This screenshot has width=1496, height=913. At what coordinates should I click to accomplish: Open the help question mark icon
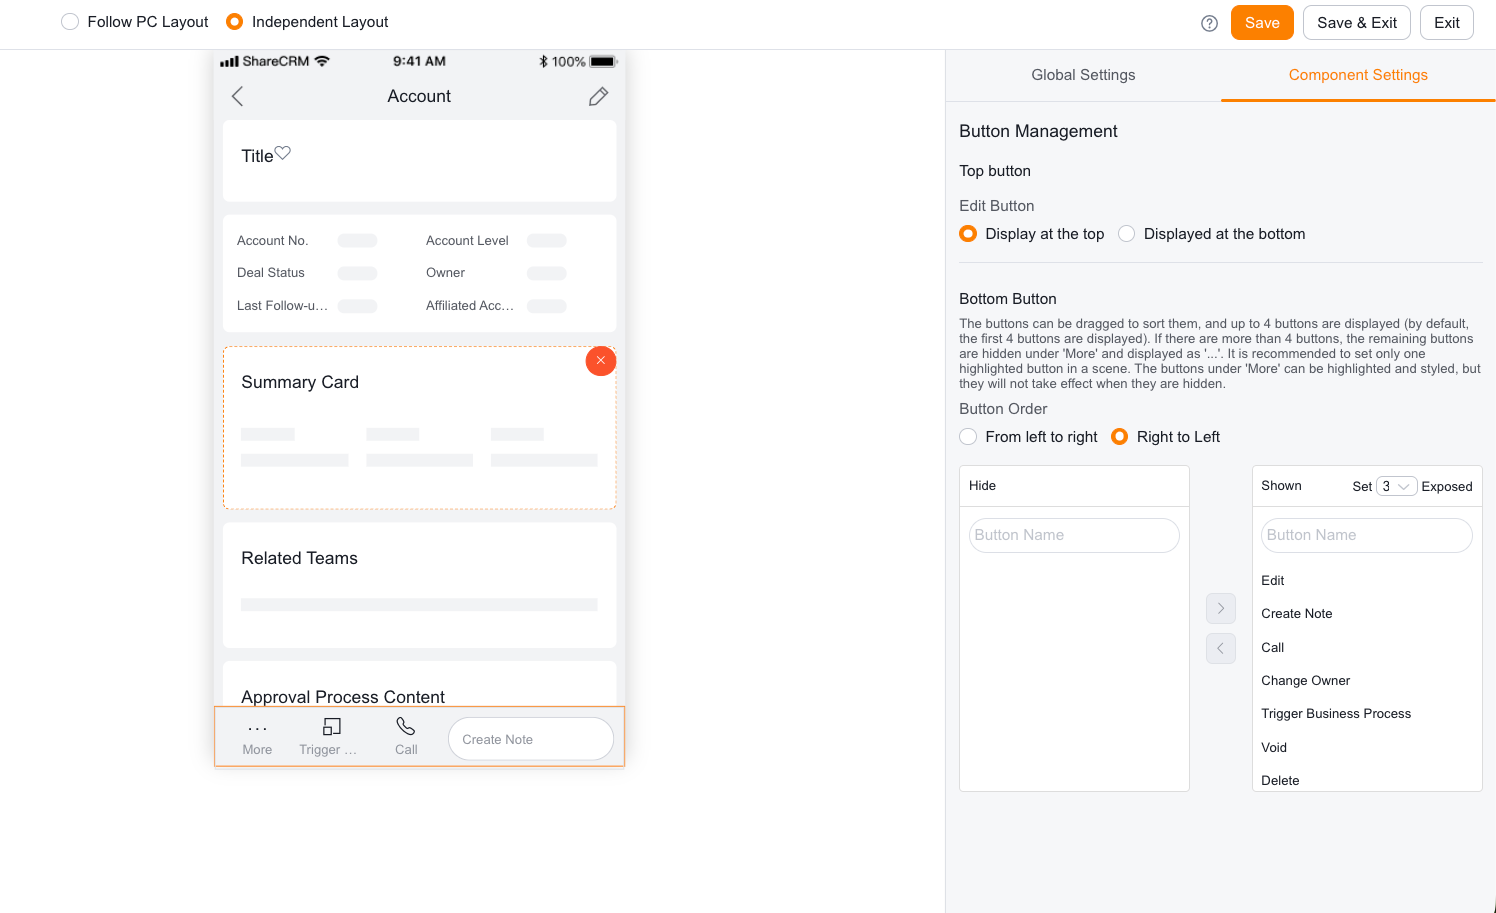click(x=1209, y=23)
